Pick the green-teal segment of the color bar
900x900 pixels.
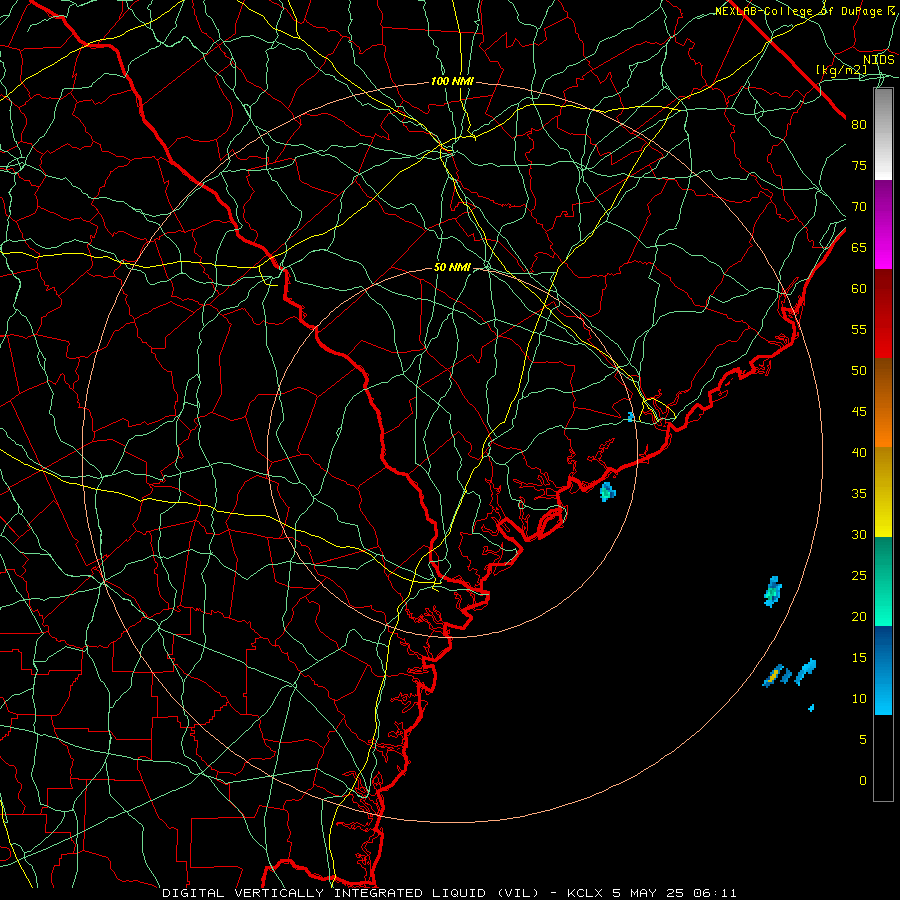click(883, 581)
